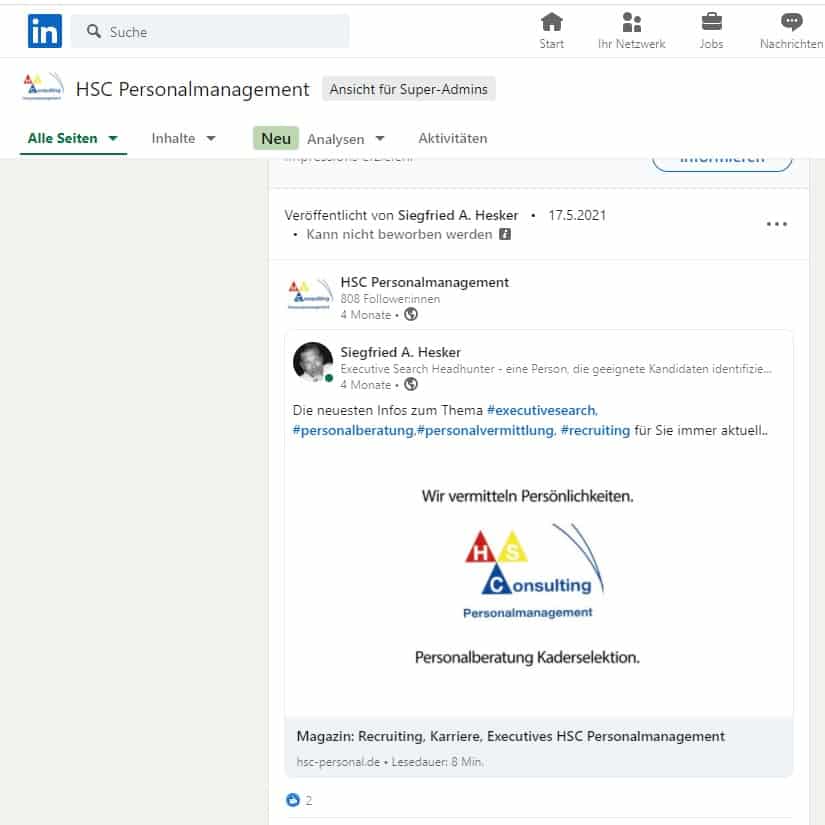Click the HSC Personalmanagement page header logo

point(43,86)
